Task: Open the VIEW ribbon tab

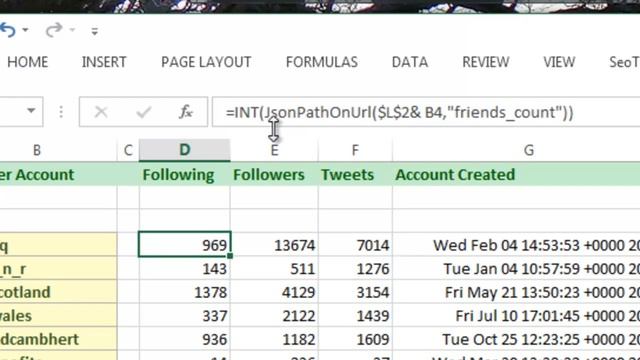Action: click(559, 62)
